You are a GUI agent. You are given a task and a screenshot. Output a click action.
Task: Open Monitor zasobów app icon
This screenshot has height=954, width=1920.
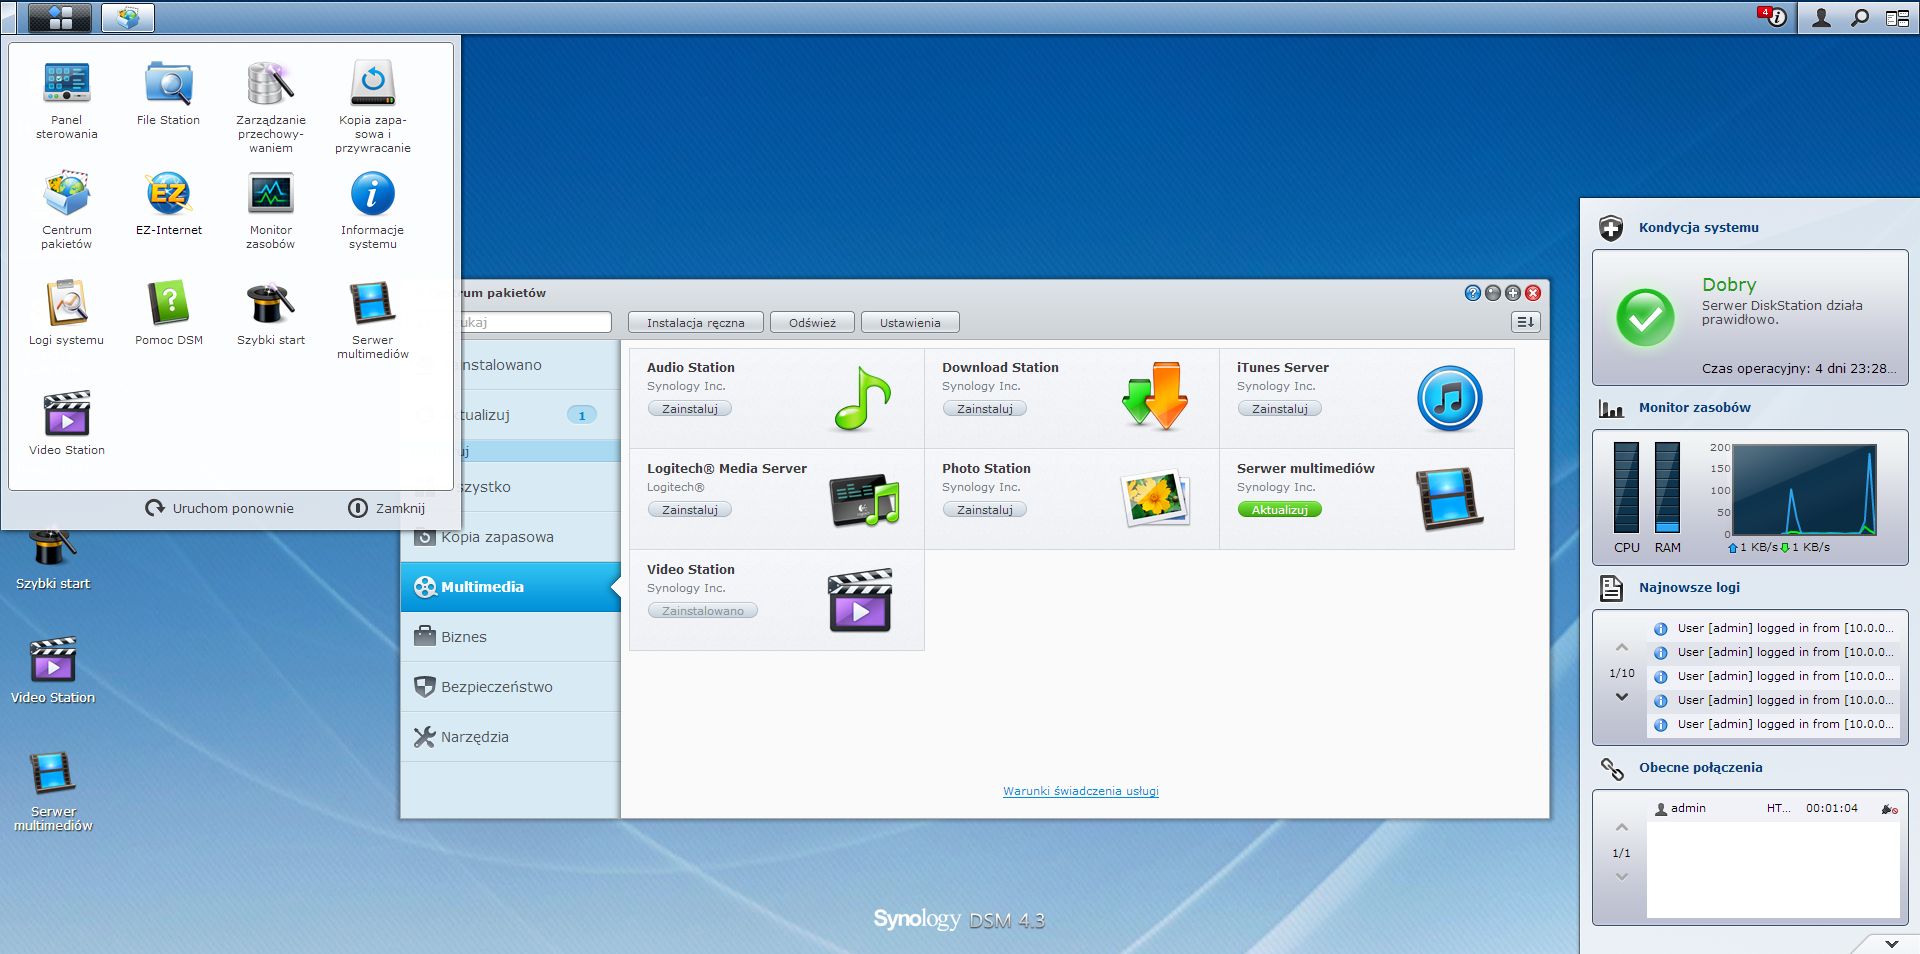pos(270,210)
